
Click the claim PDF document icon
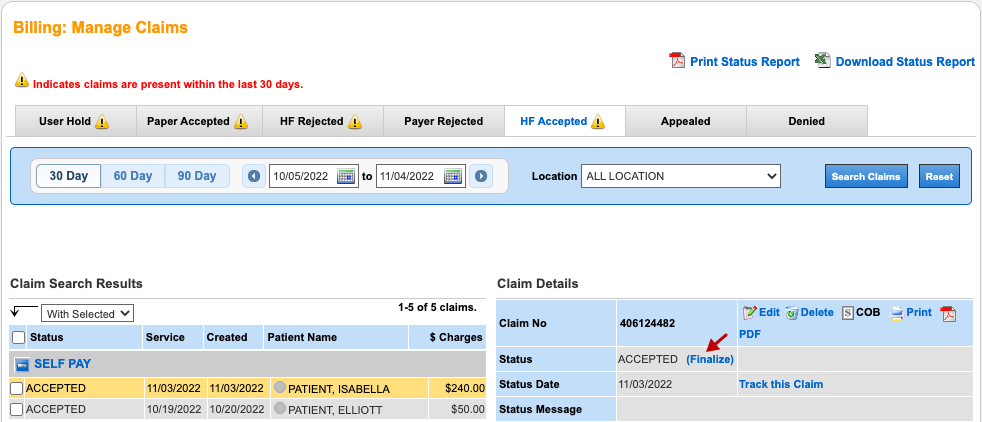coord(948,313)
